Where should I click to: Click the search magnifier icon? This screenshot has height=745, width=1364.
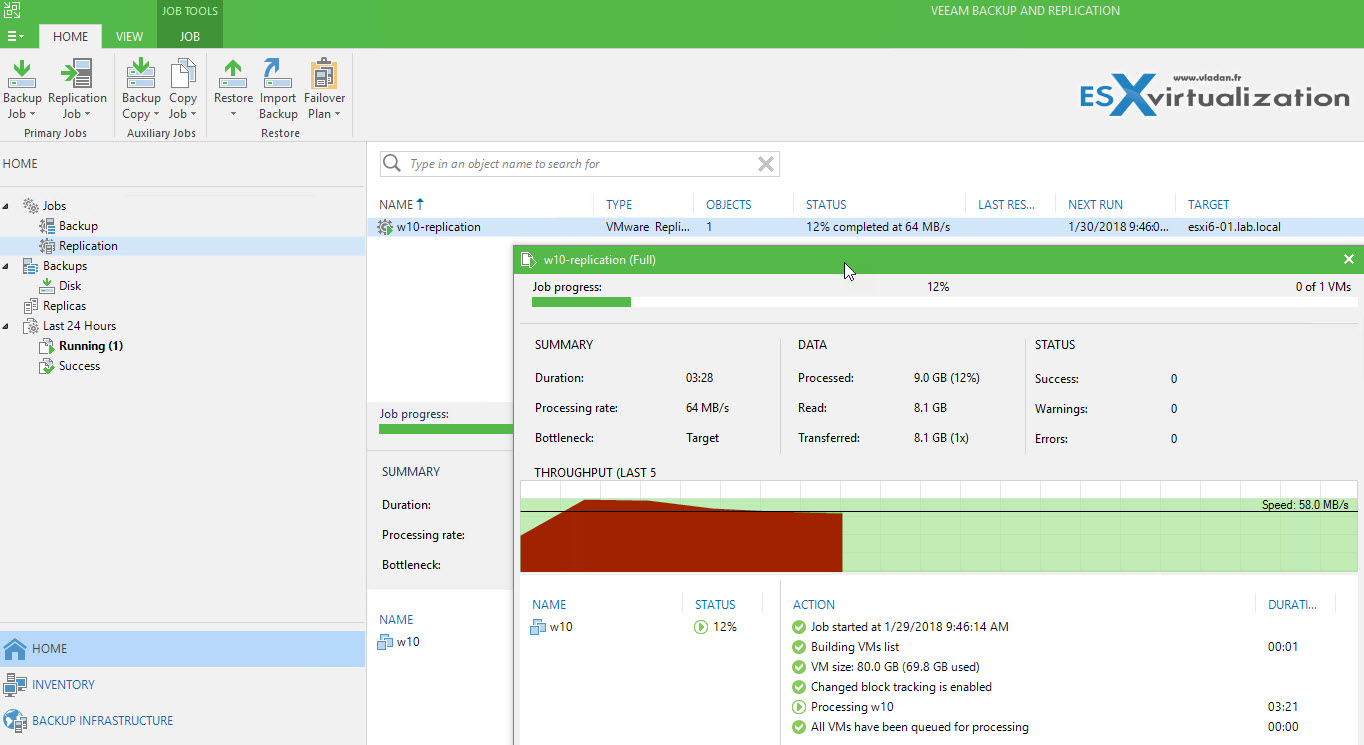(393, 164)
